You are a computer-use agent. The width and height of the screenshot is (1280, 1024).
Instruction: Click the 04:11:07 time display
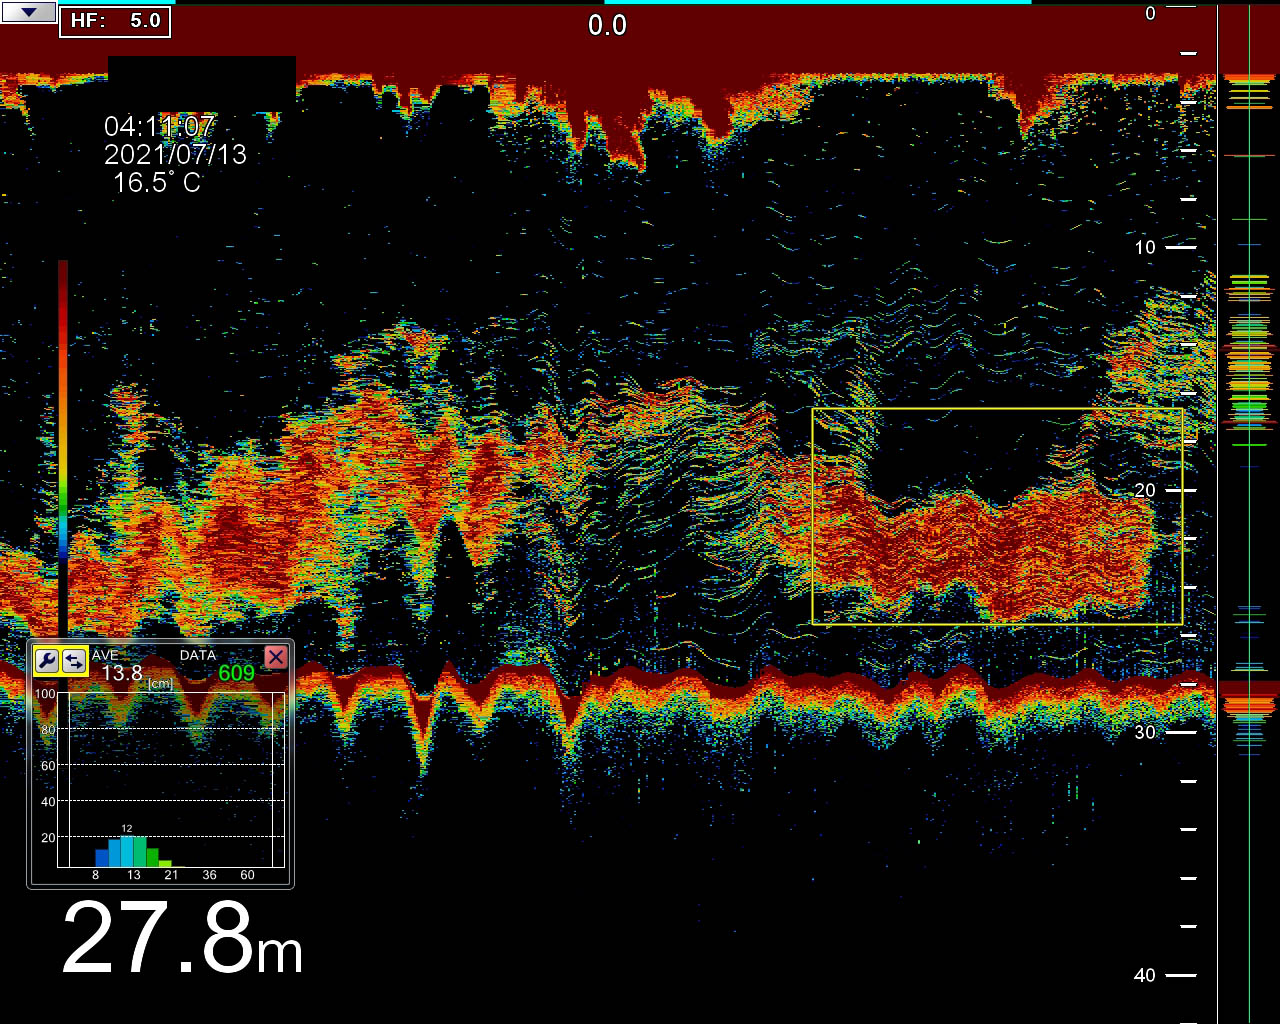pos(159,127)
